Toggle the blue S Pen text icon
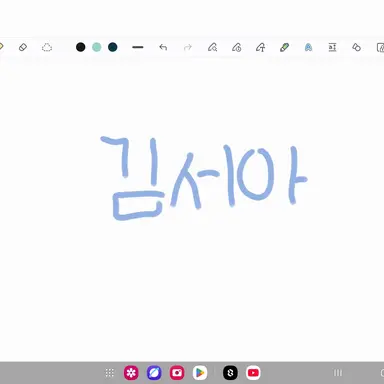The width and height of the screenshot is (384, 384). (x=308, y=47)
